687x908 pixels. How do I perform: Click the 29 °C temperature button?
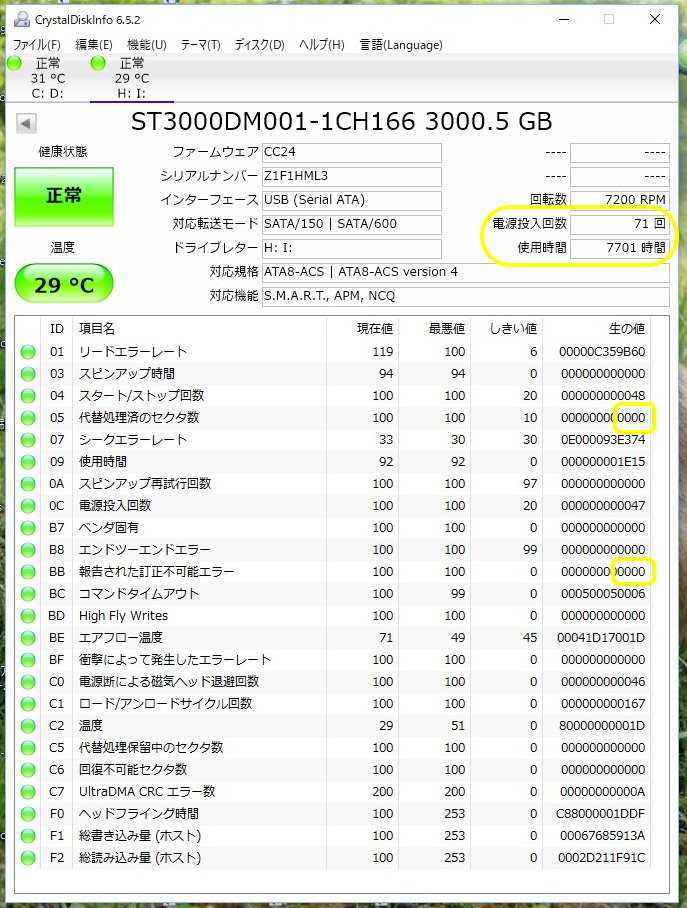coord(64,284)
